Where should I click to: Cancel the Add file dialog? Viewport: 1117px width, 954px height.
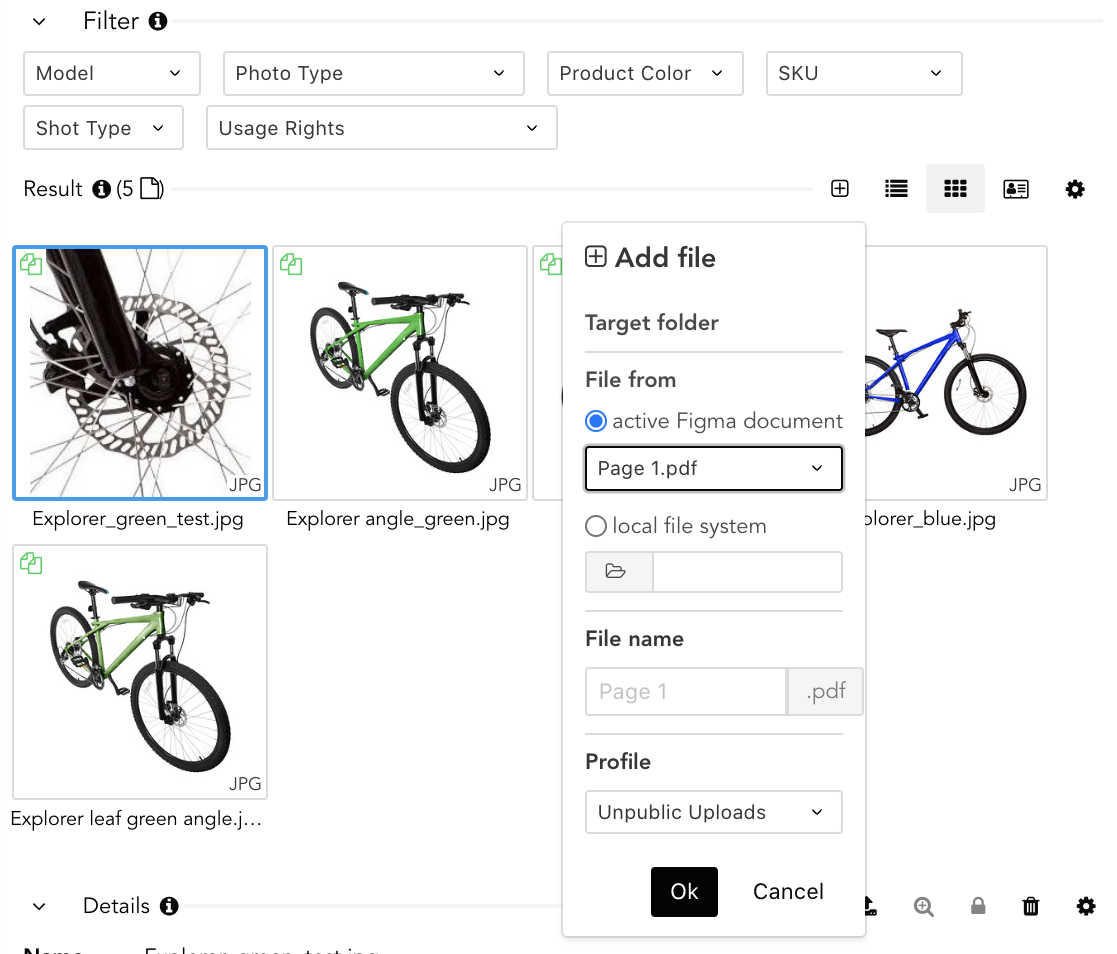pos(788,892)
